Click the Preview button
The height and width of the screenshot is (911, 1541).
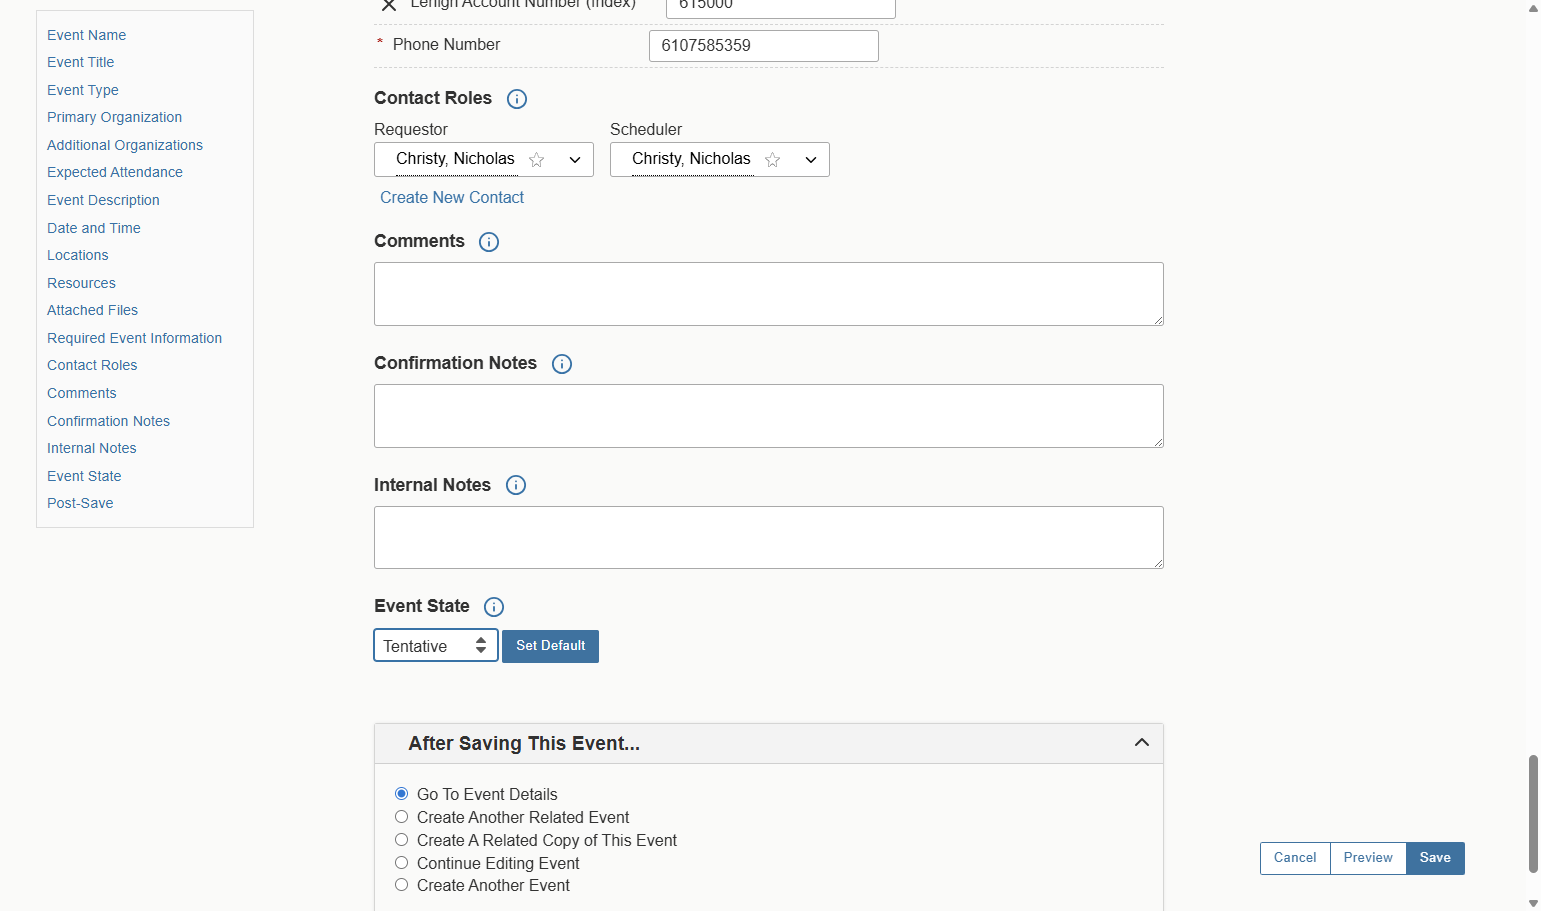(x=1368, y=858)
